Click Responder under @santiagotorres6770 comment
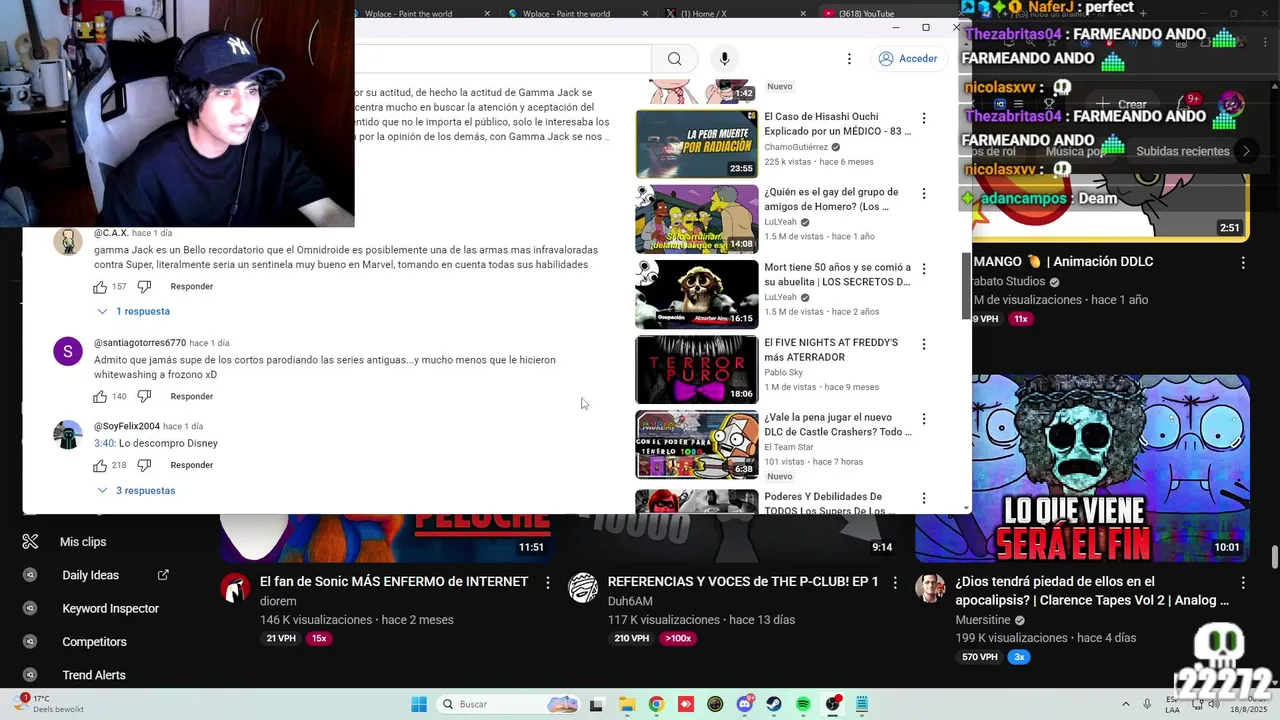The image size is (1280, 720). point(192,397)
